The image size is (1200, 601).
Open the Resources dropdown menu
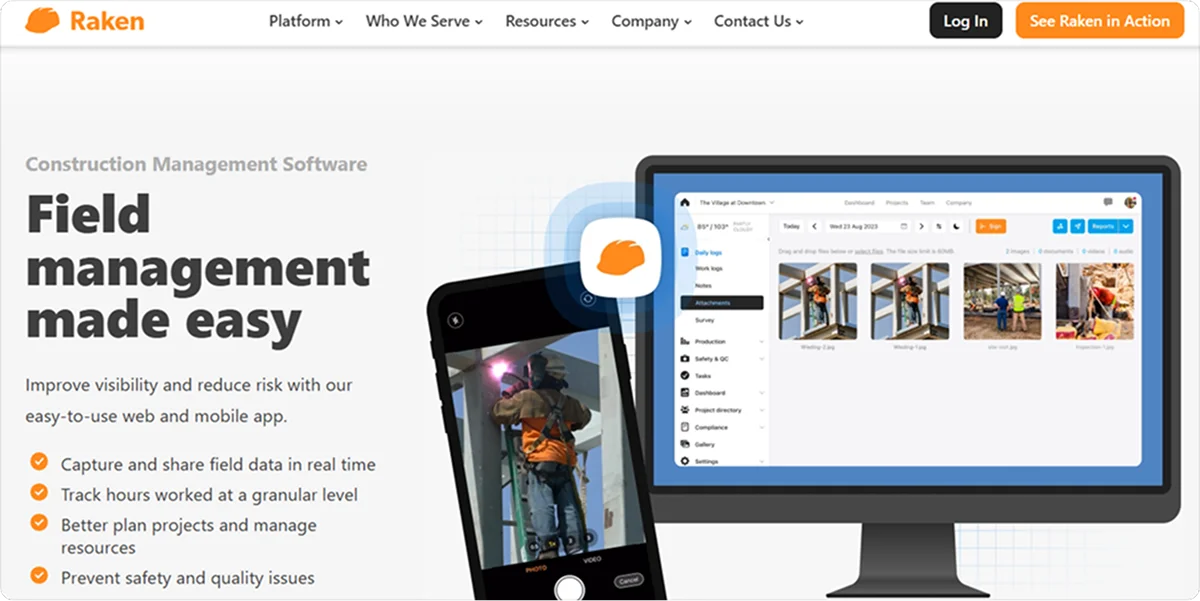pyautogui.click(x=547, y=21)
